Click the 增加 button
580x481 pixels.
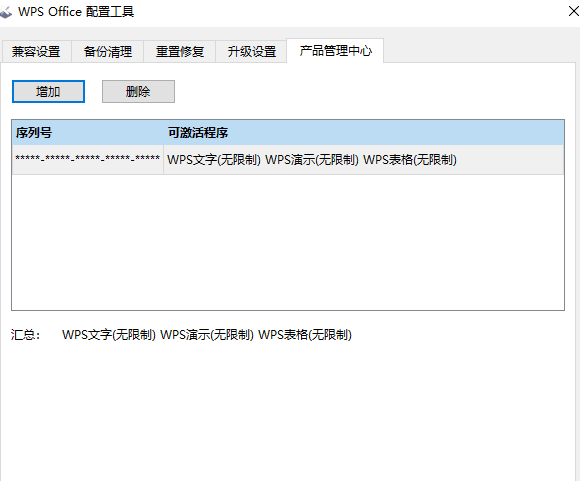(x=48, y=91)
